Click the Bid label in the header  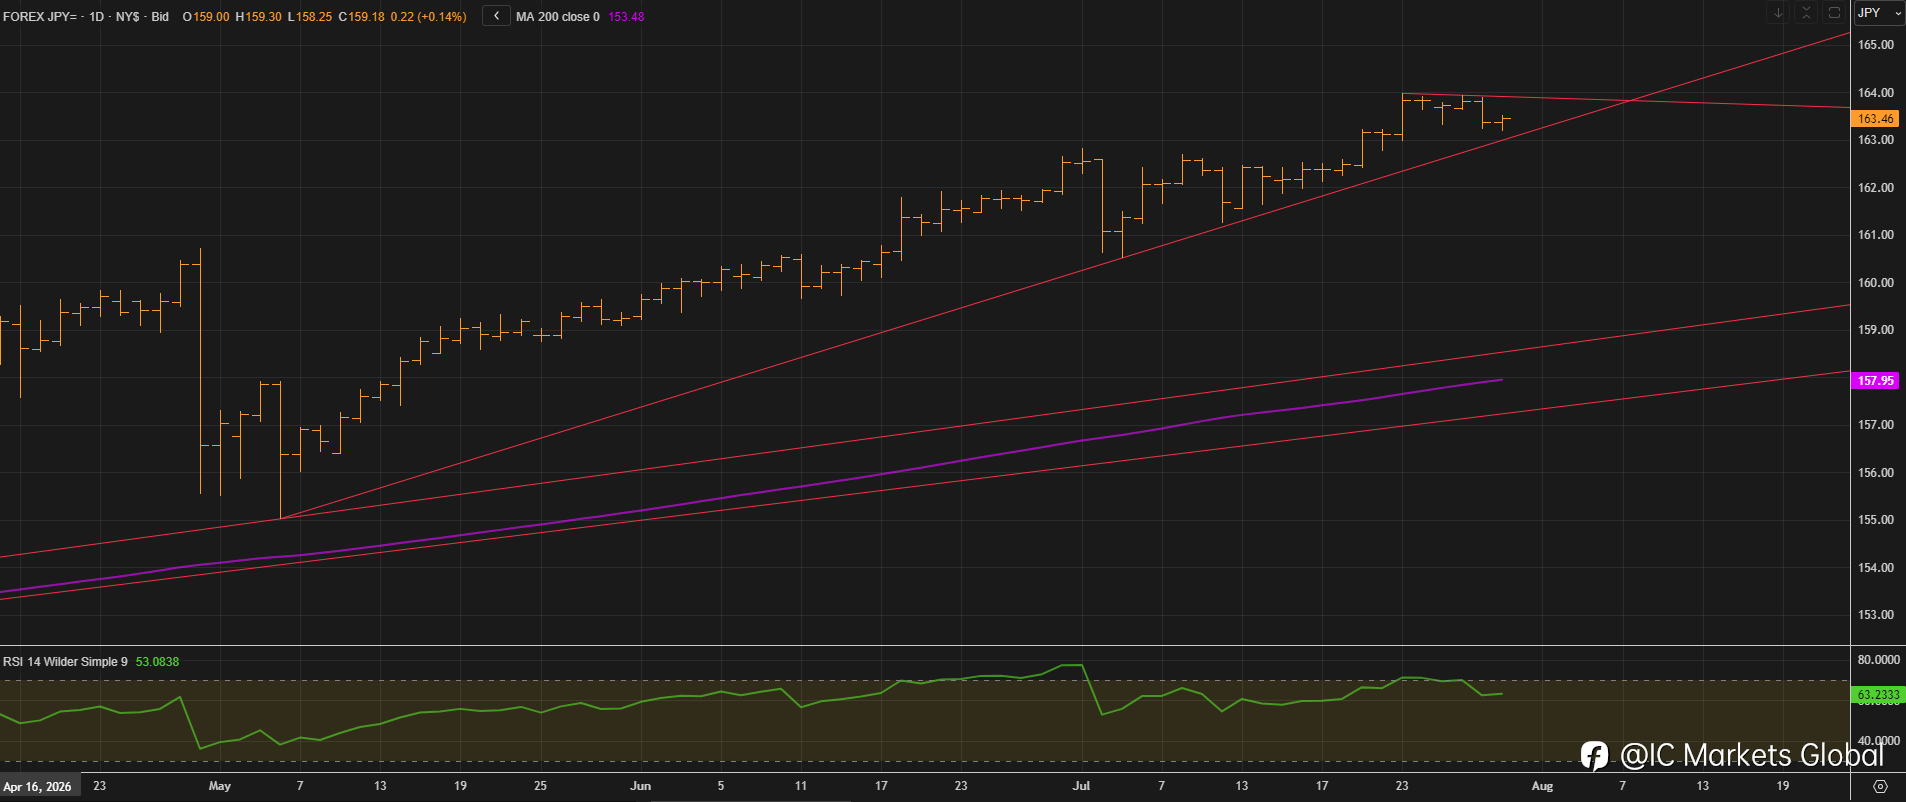(160, 17)
